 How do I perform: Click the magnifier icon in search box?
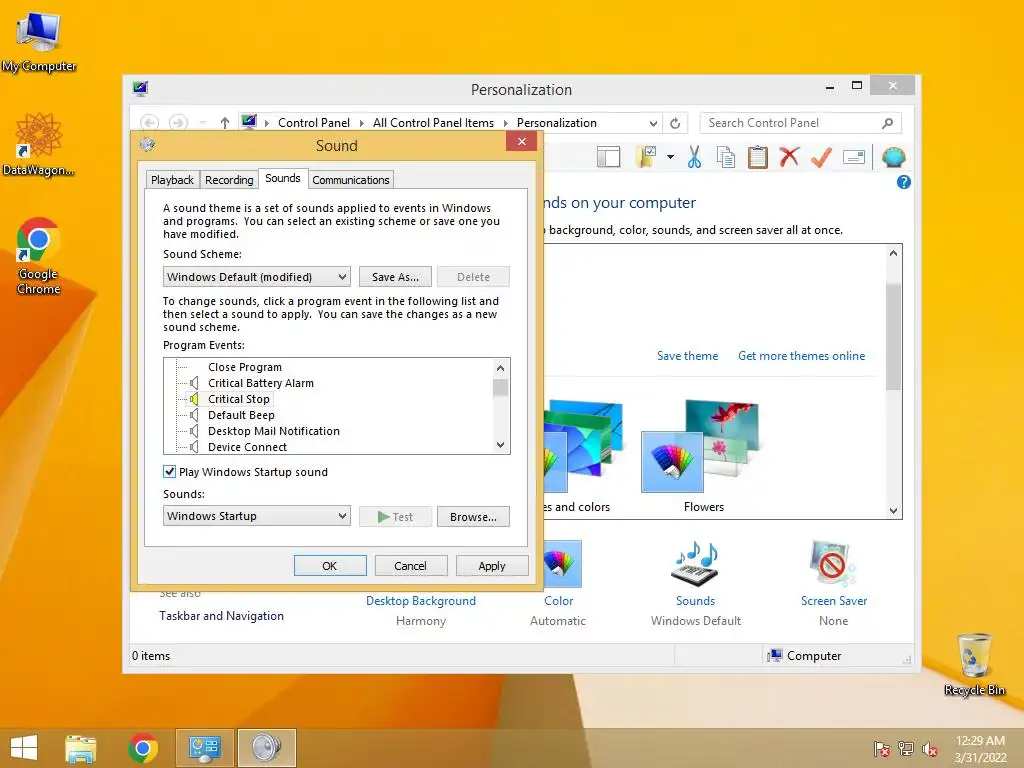[x=887, y=123]
